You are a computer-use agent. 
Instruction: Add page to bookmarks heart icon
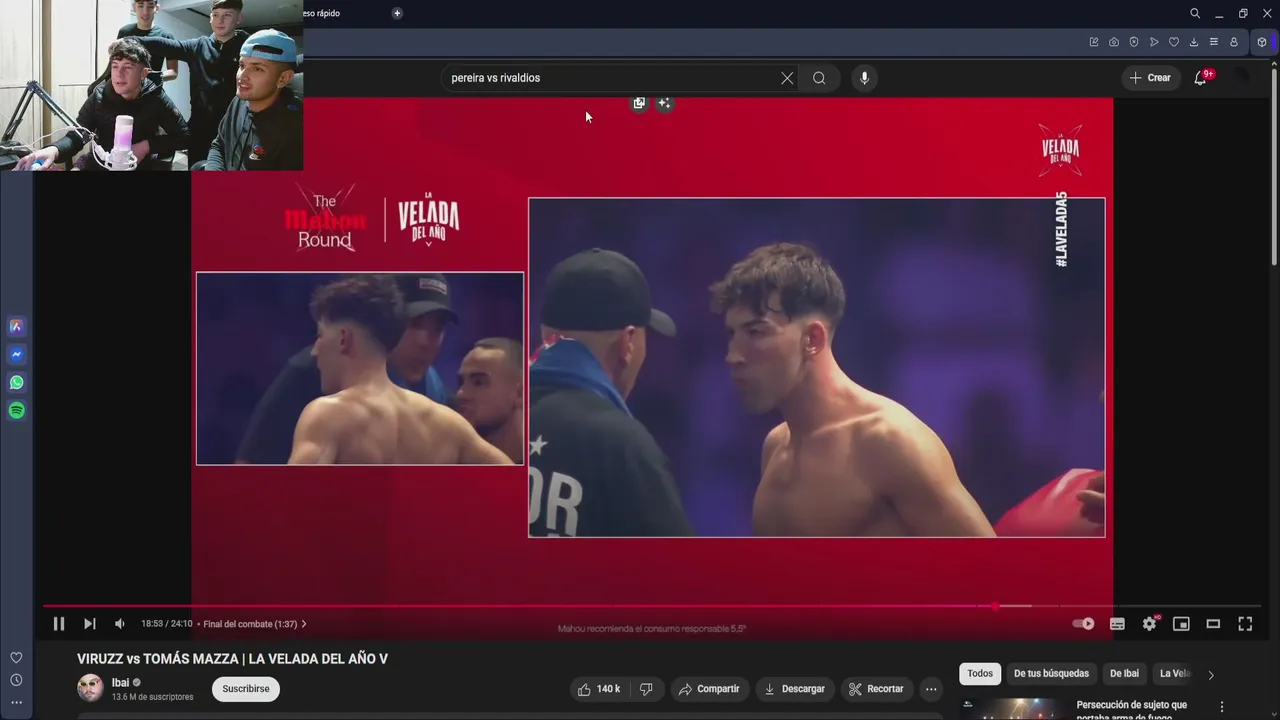1174,42
